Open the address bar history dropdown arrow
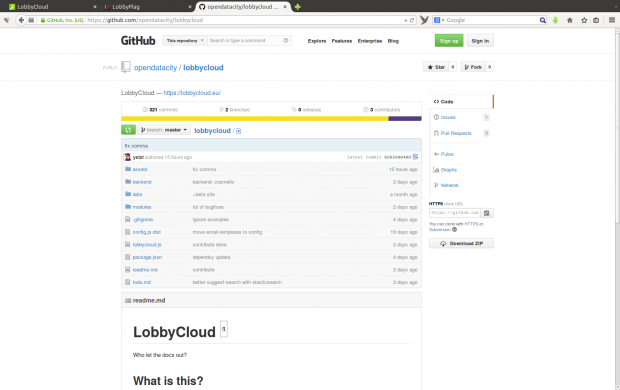The image size is (620, 390). (x=405, y=20)
